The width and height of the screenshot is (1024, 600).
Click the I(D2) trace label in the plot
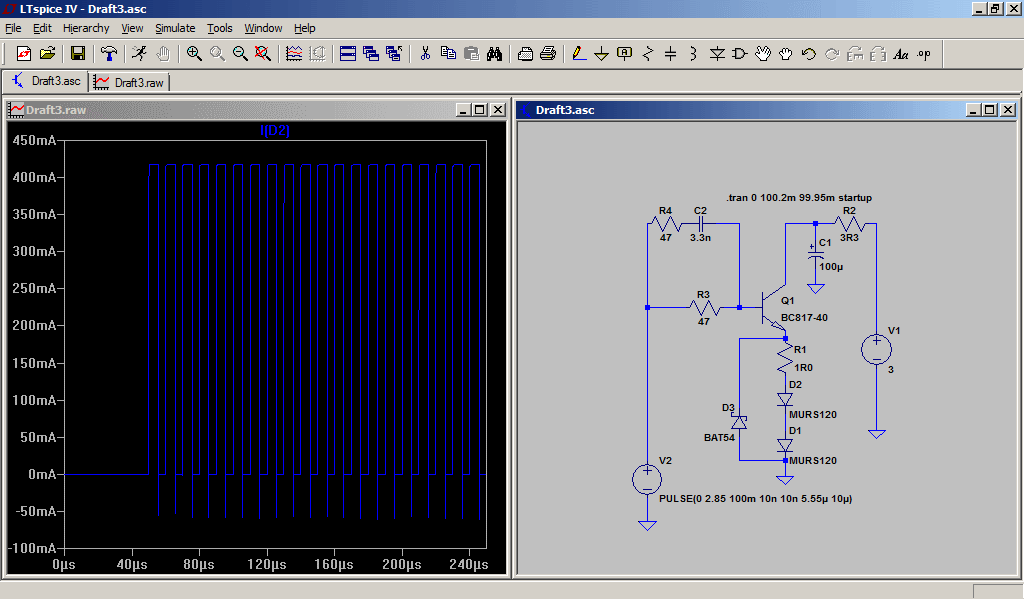[275, 131]
